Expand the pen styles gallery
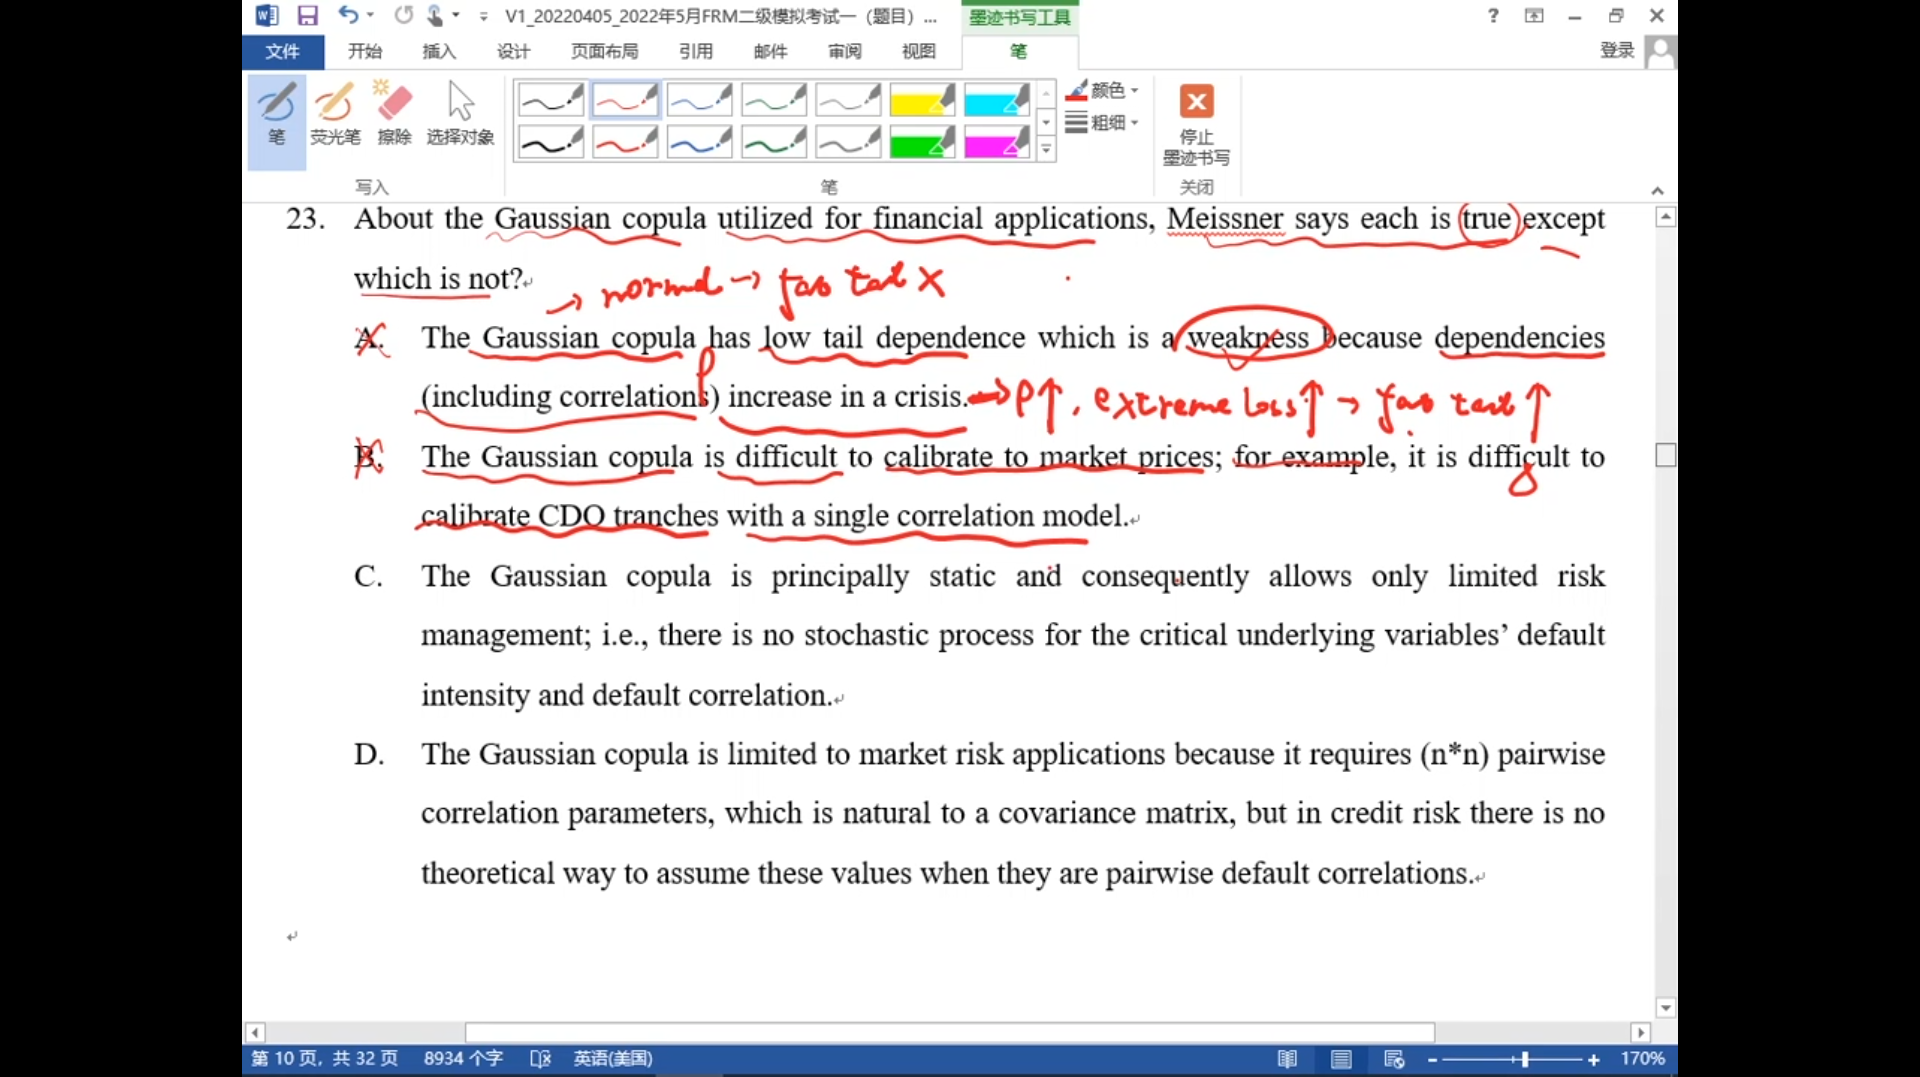Image resolution: width=1920 pixels, height=1077 pixels. click(x=1046, y=150)
